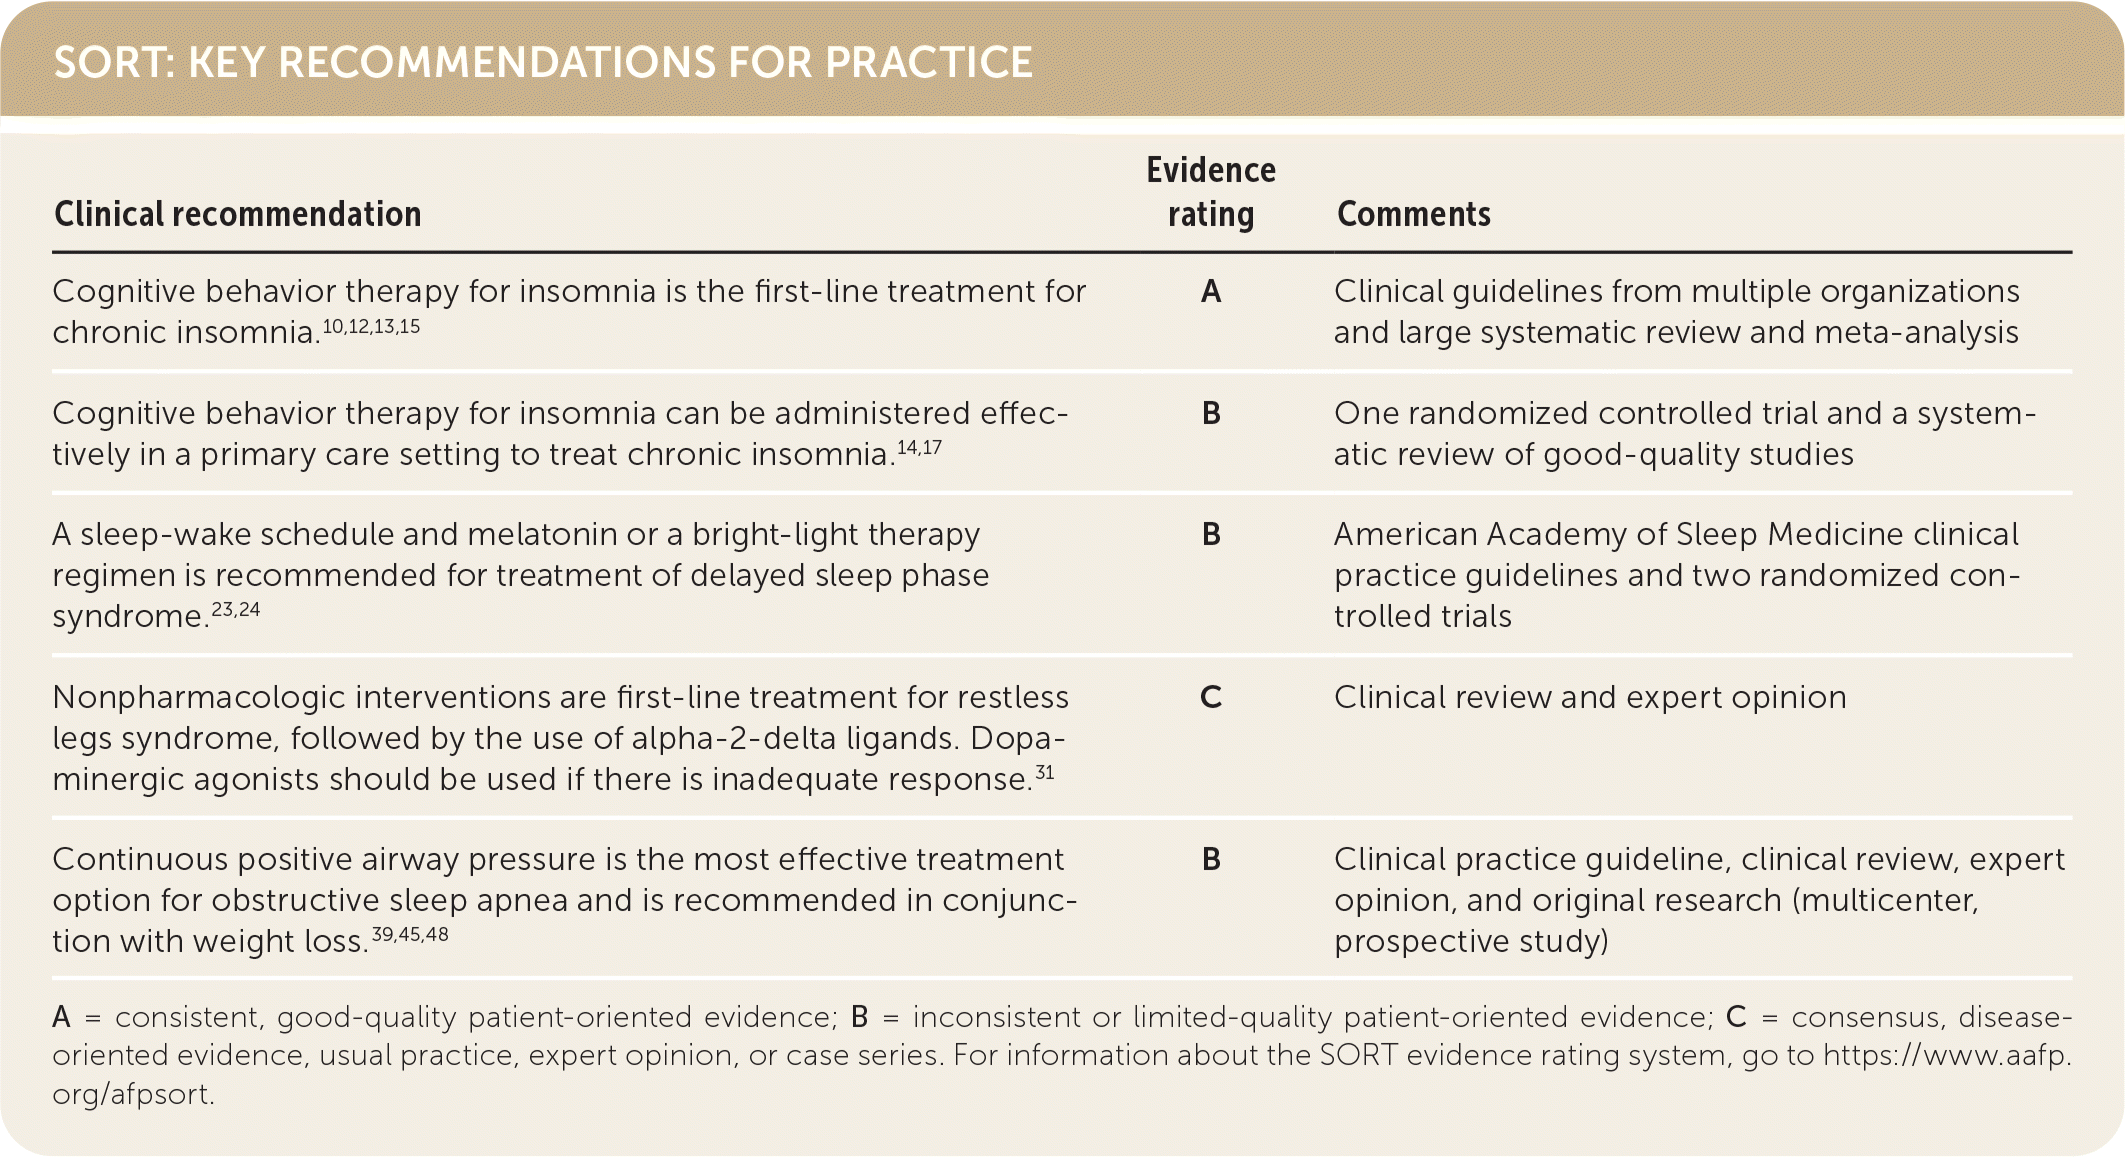Click the SORT: Key Recommendations for Practice title
The width and height of the screenshot is (2125, 1157).
[543, 62]
